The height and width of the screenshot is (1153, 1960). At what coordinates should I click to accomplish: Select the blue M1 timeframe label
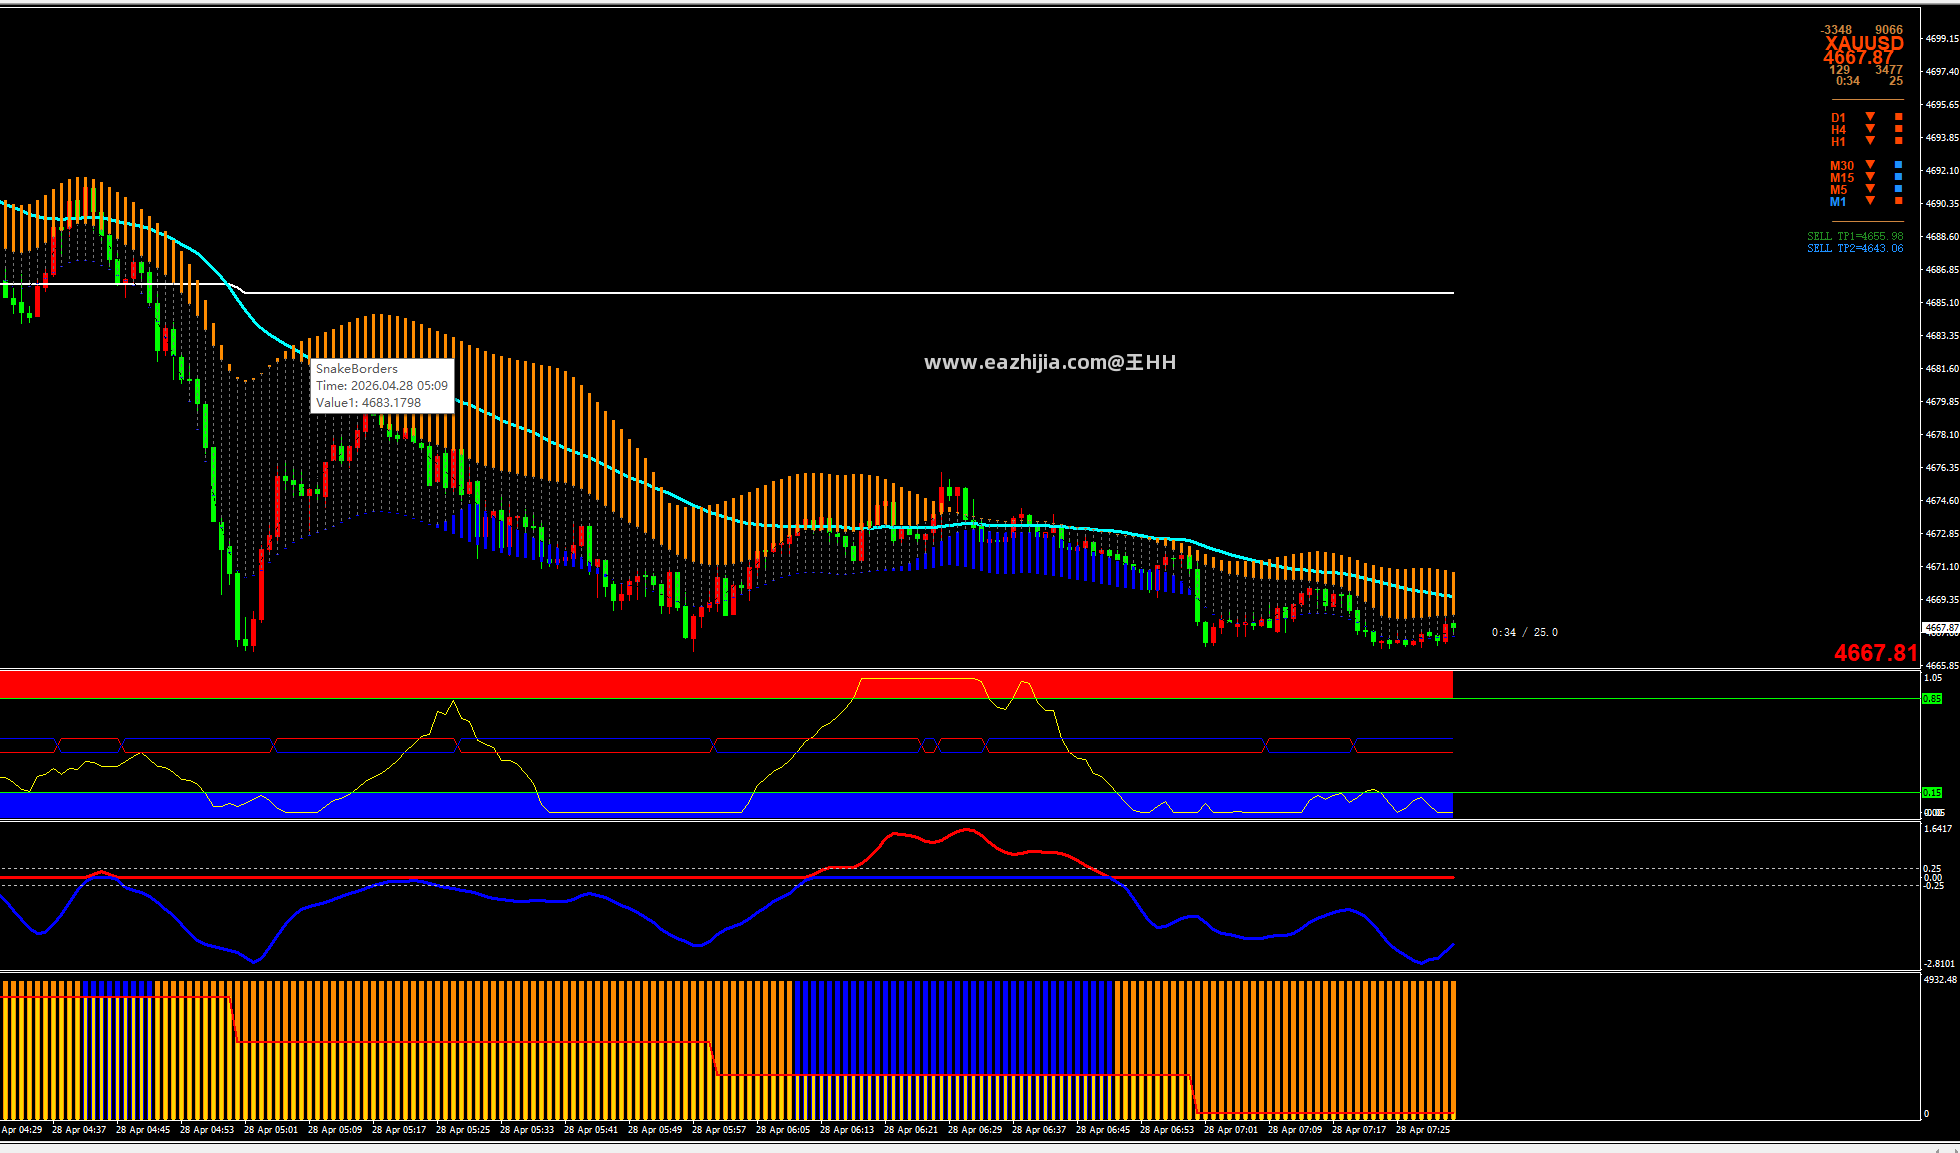point(1838,202)
